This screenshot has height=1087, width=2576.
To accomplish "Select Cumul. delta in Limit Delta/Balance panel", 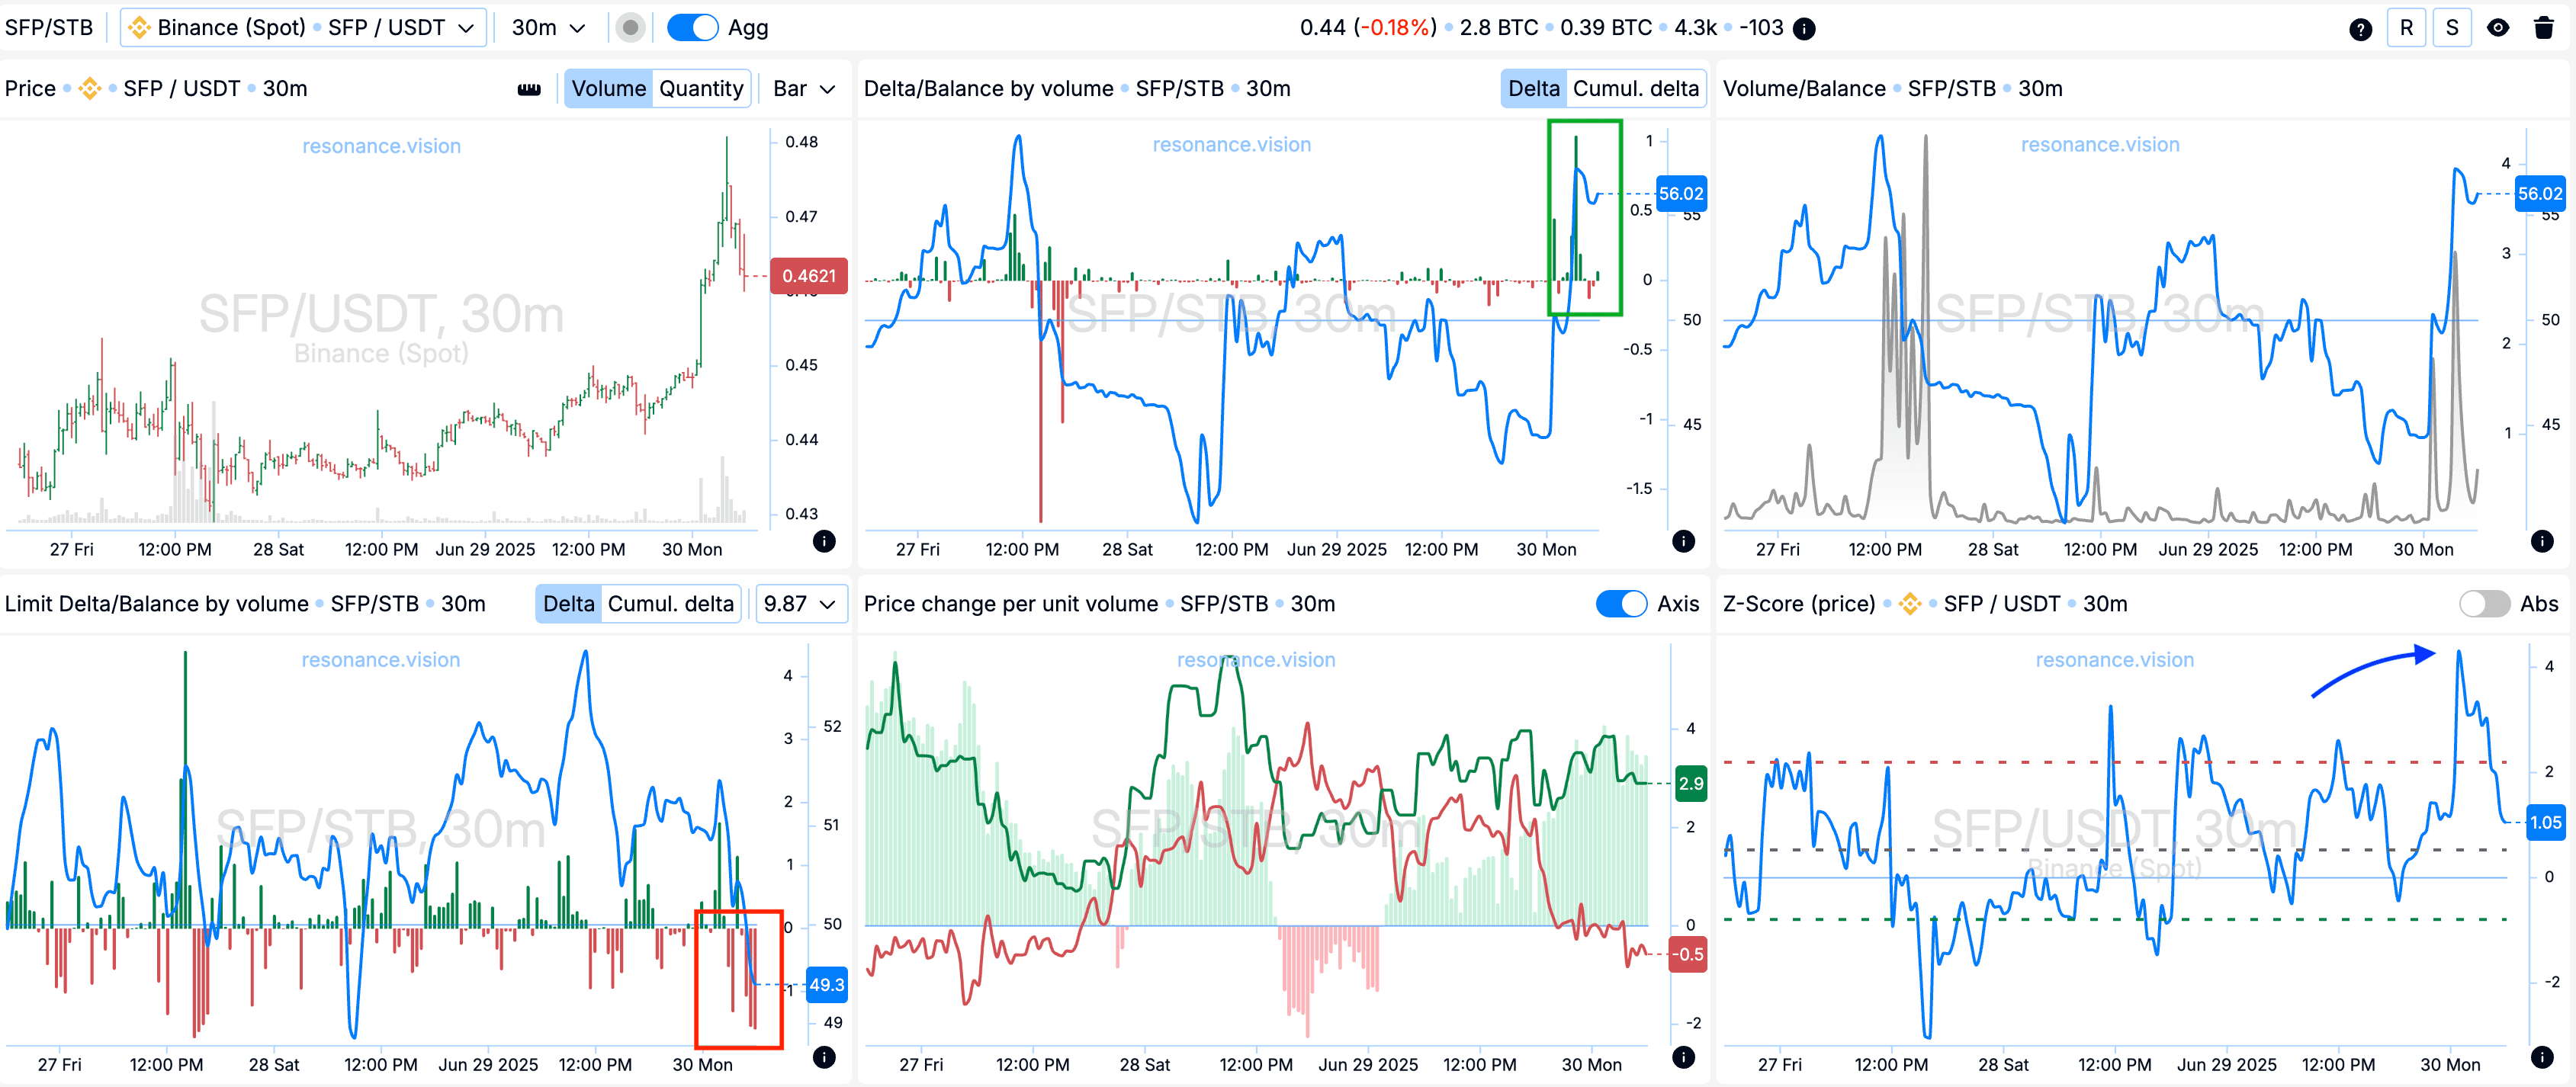I will pos(670,604).
